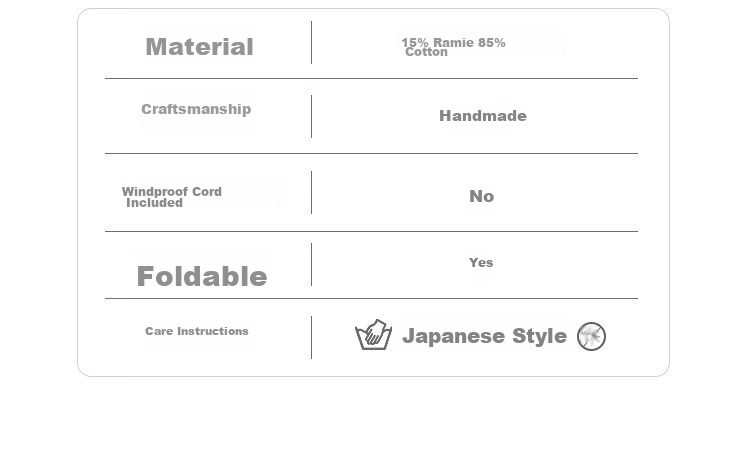
Task: Click the Japanese Style text
Action: (485, 336)
